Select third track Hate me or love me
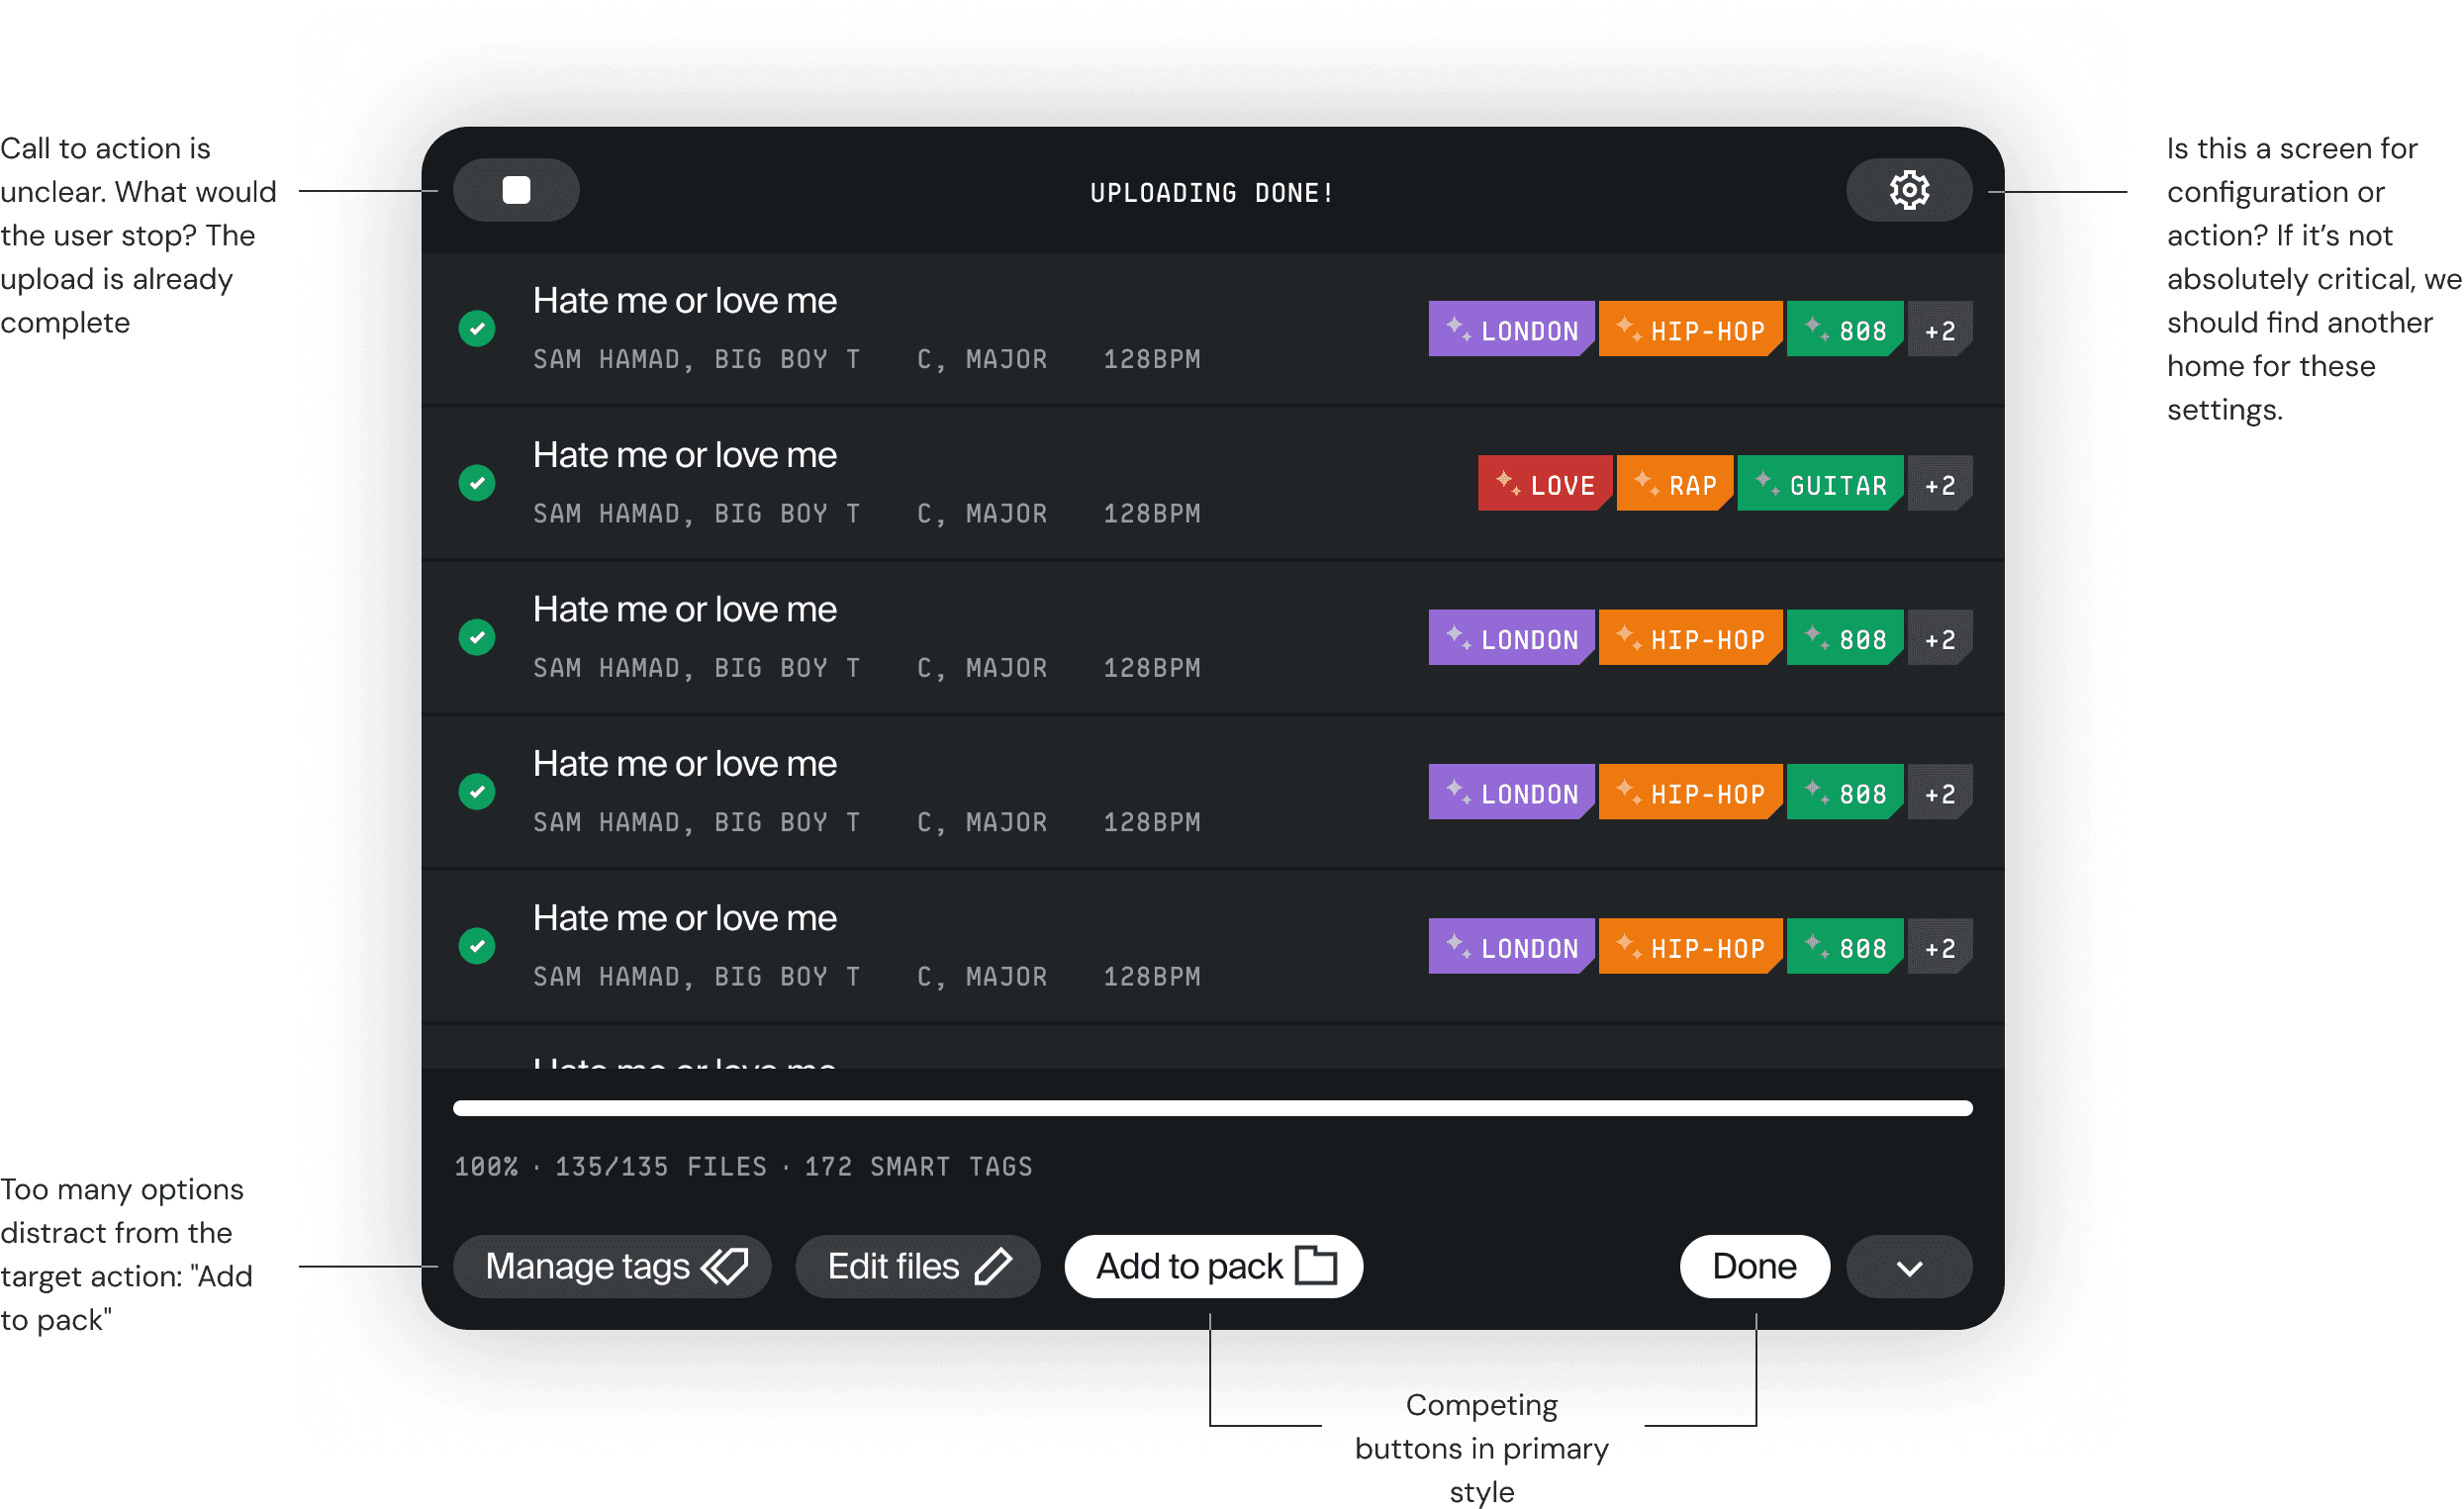2464x1509 pixels. (x=684, y=609)
